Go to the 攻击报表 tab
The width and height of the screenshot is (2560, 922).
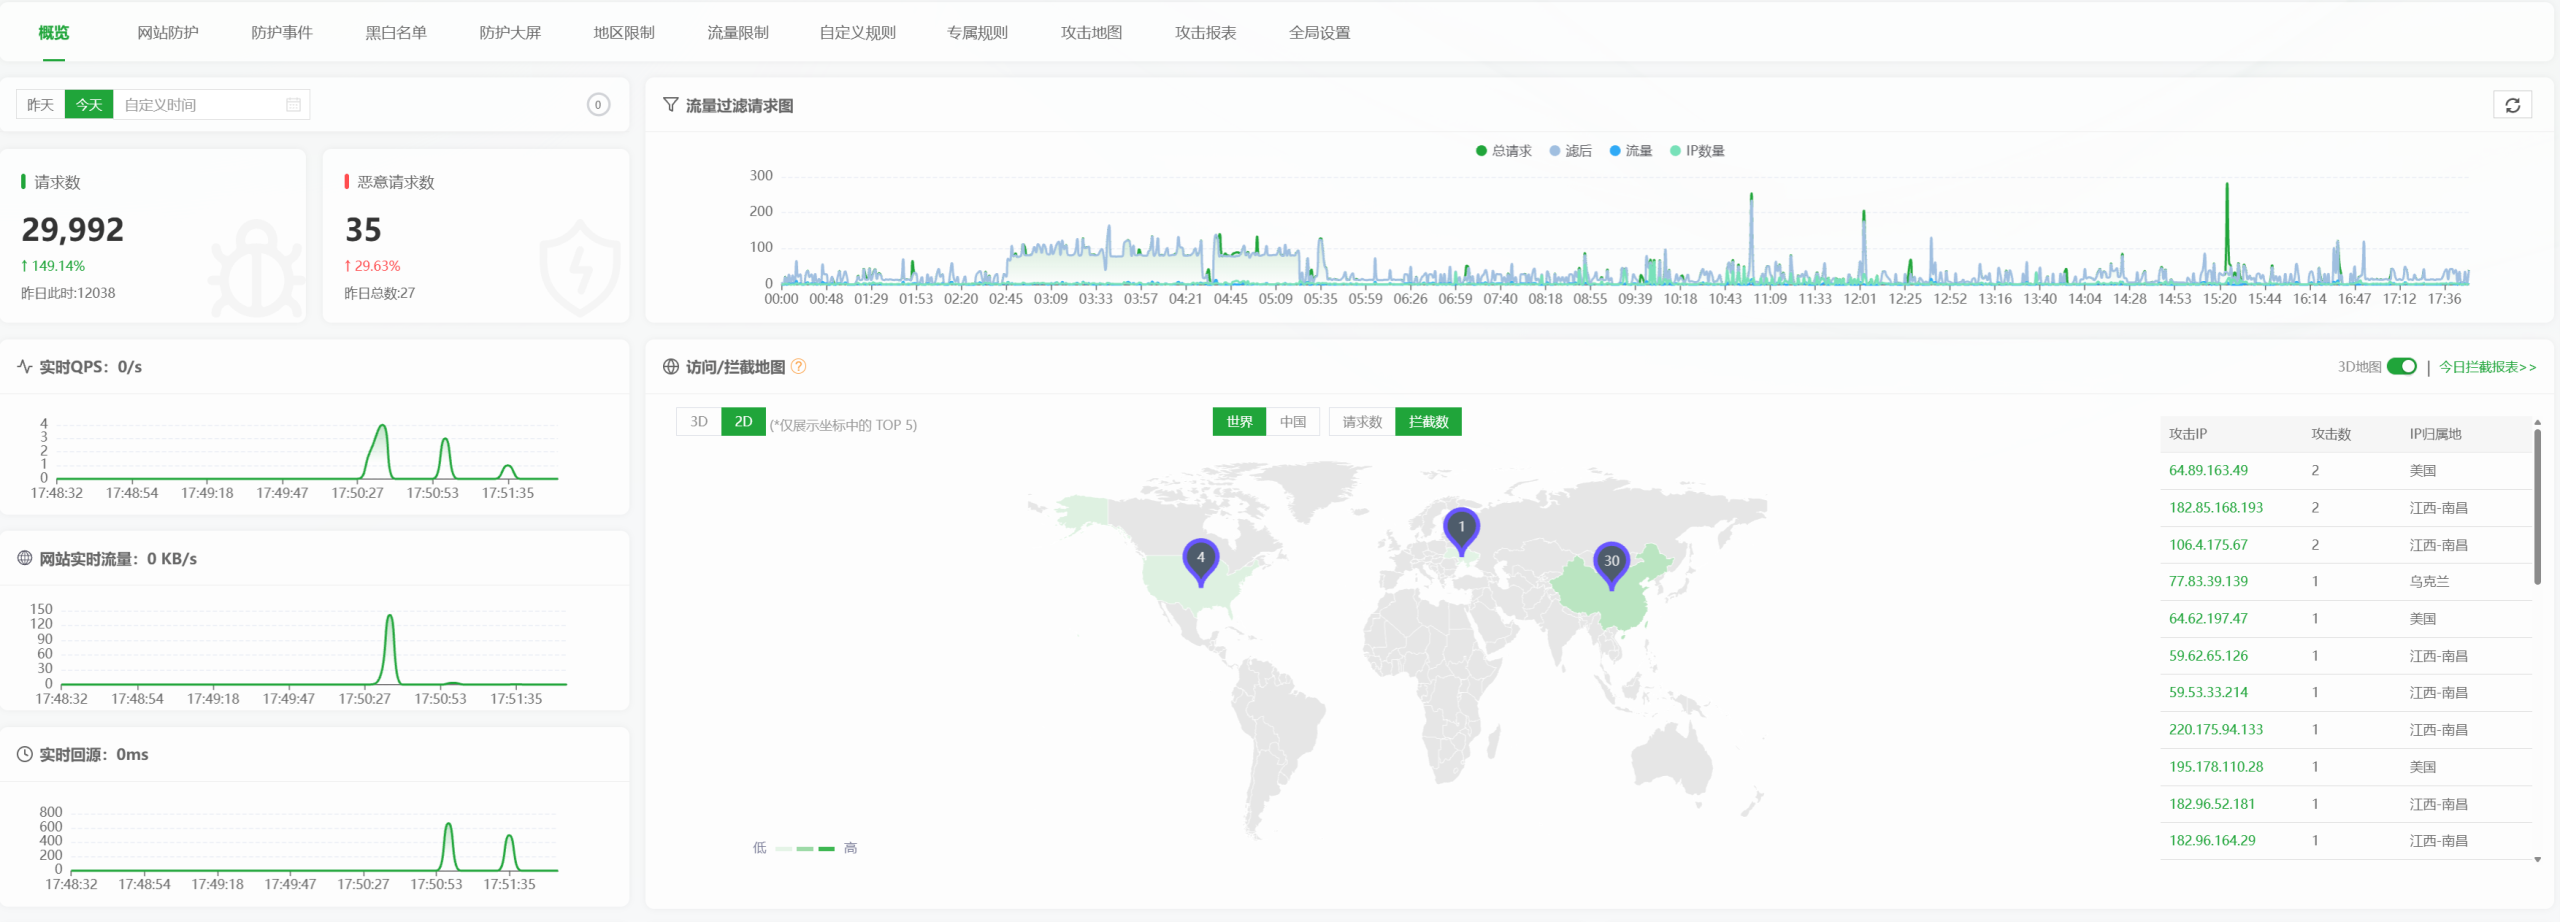[1205, 33]
